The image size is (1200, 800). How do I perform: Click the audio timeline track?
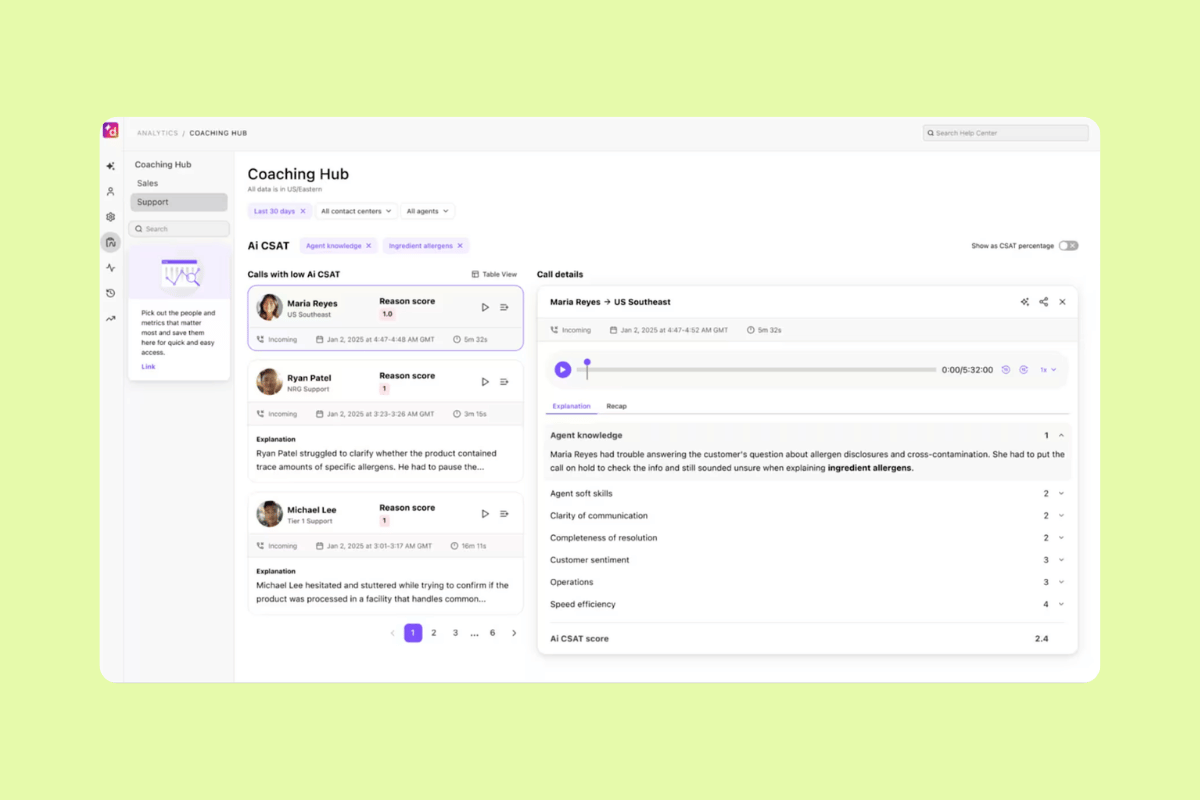(756, 370)
